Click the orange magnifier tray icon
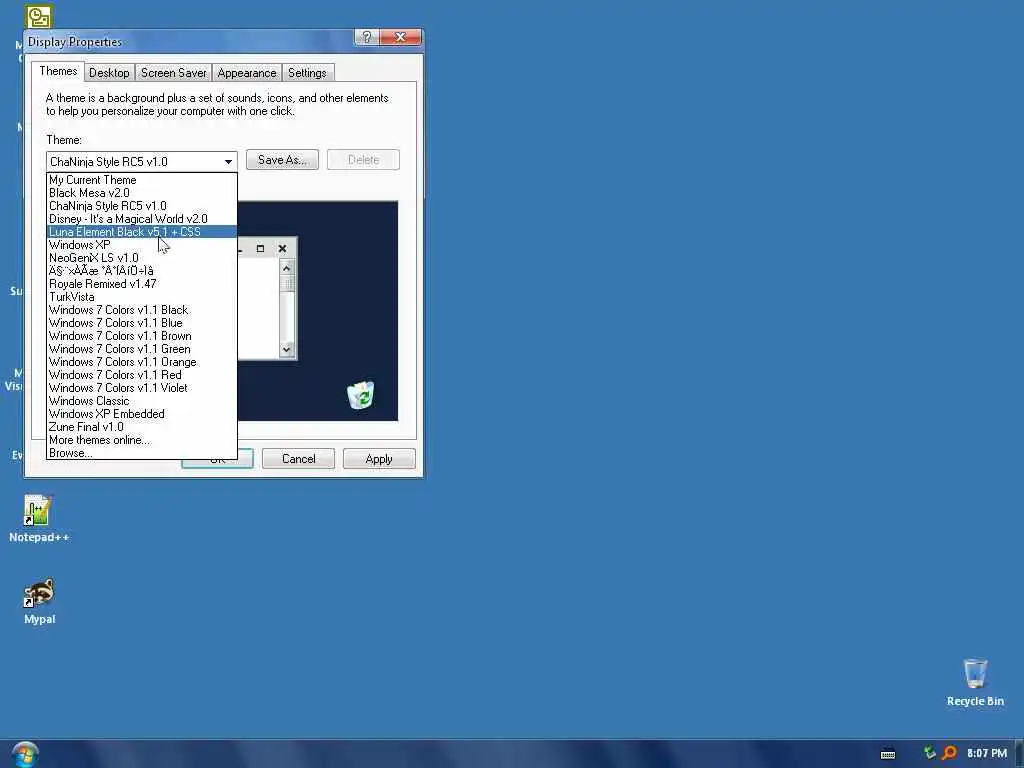1024x768 pixels. [950, 753]
